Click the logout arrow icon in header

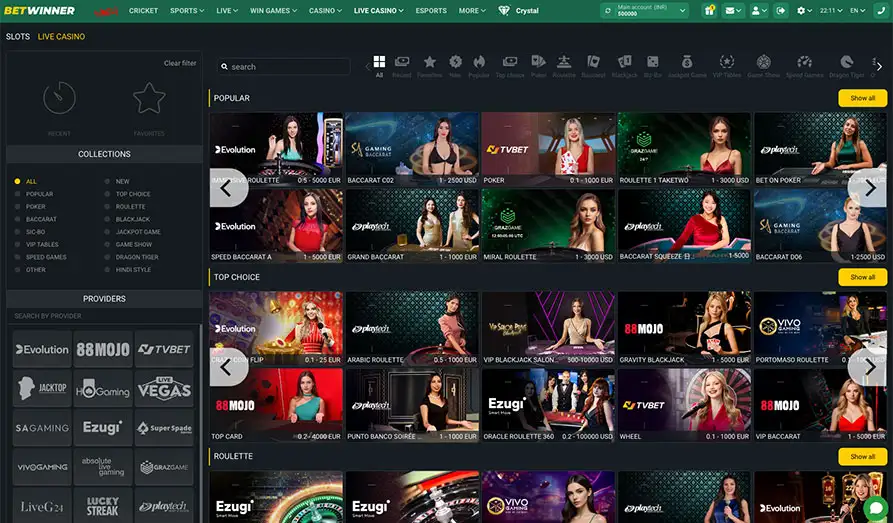click(x=781, y=10)
